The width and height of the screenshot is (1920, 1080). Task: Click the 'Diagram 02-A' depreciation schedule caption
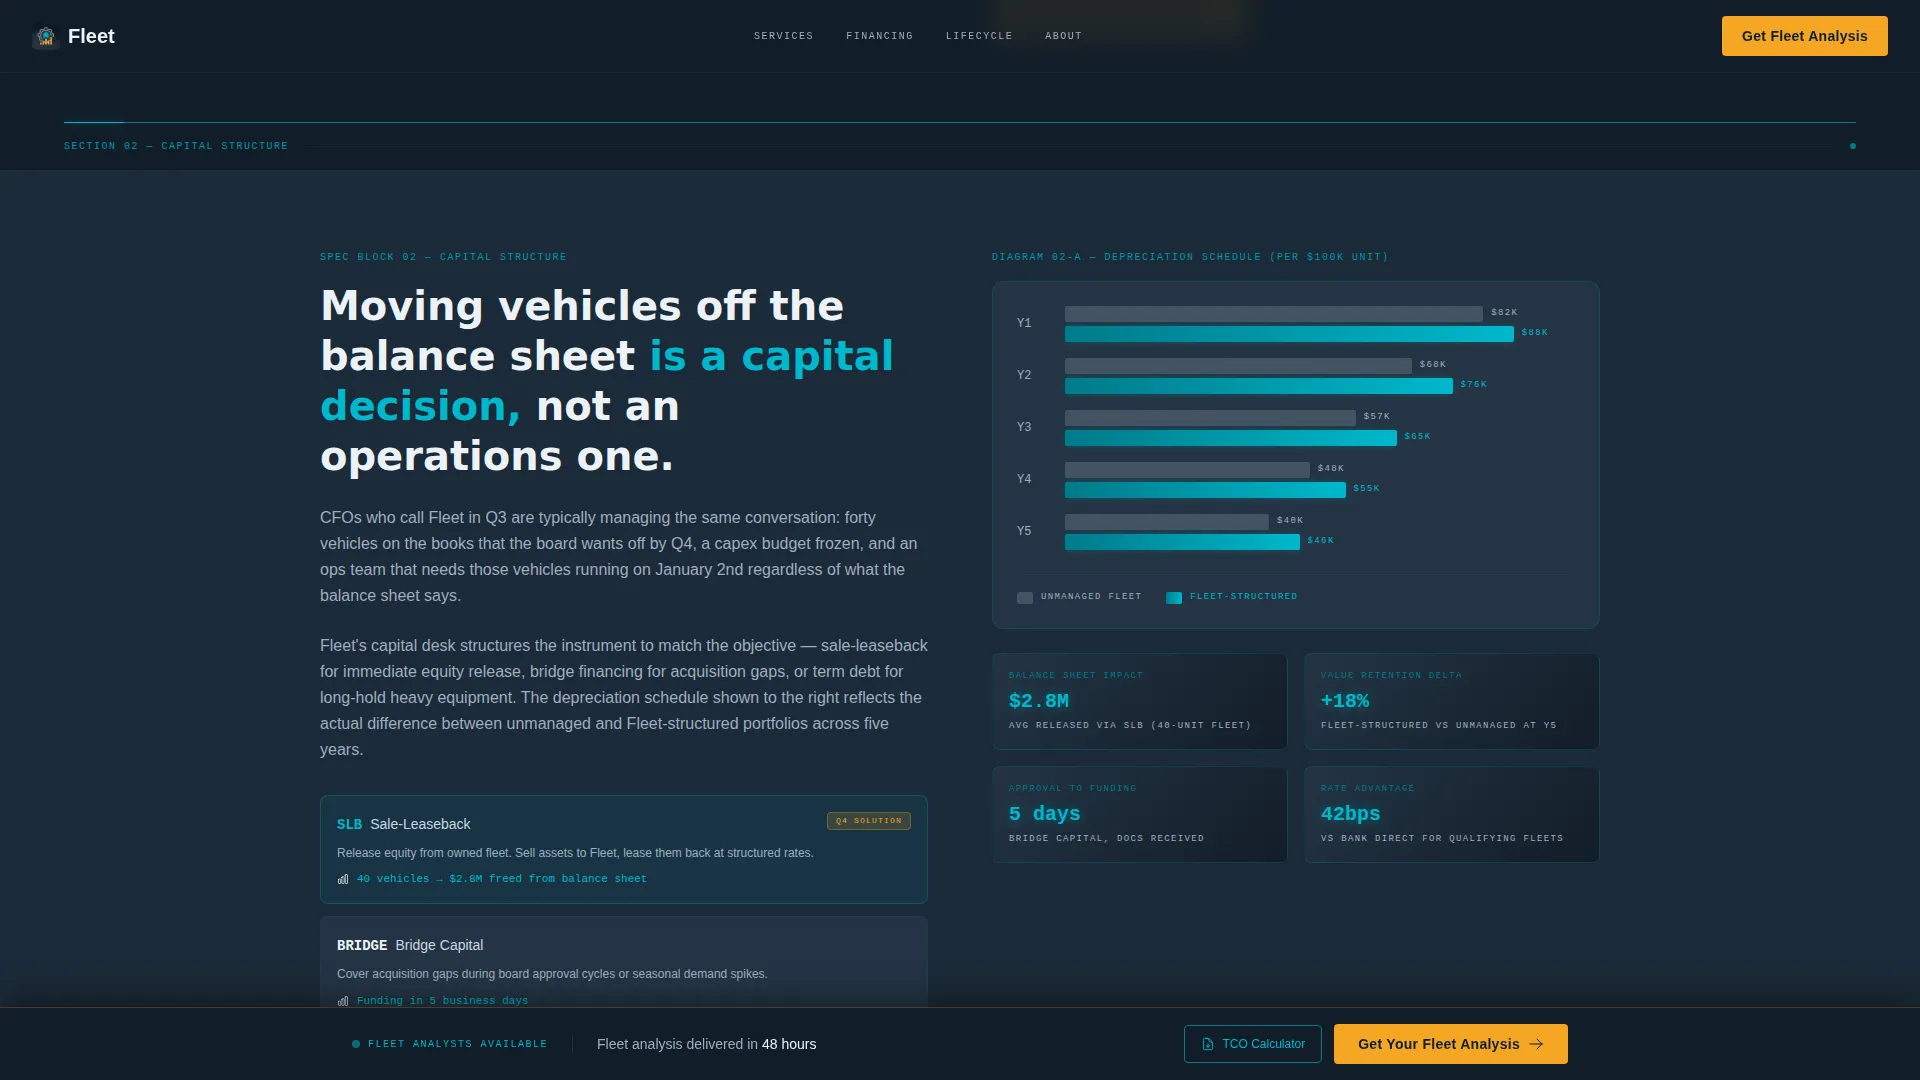pyautogui.click(x=1190, y=257)
